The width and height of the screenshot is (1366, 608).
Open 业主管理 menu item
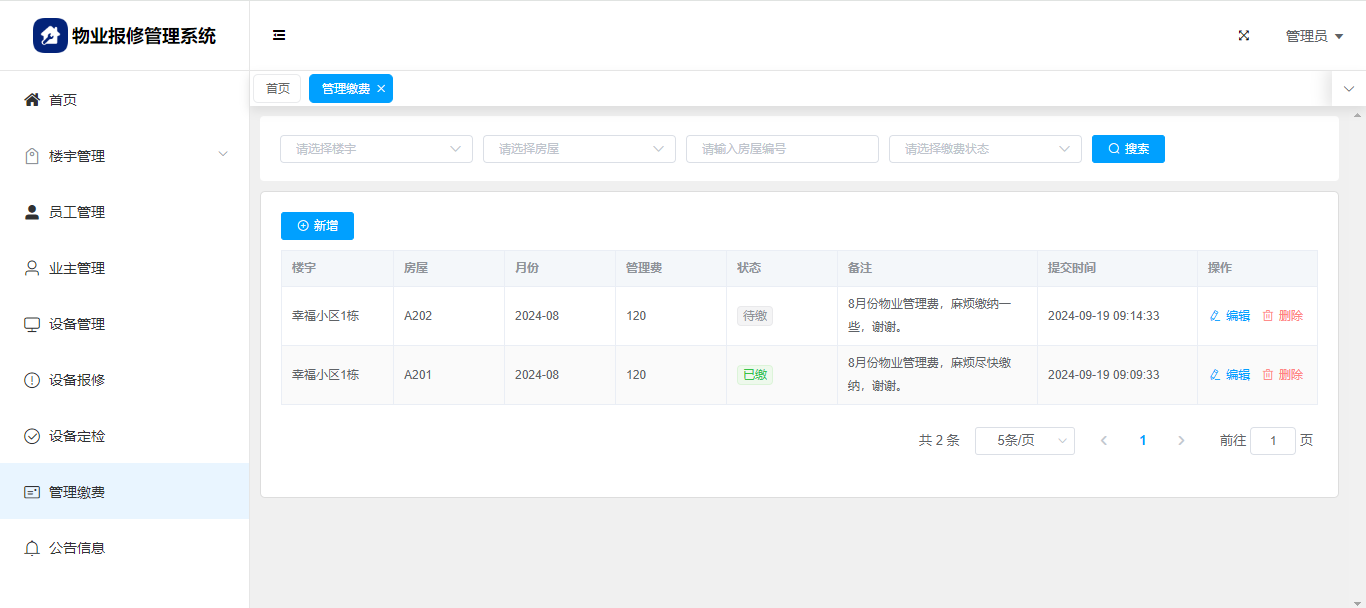(77, 268)
